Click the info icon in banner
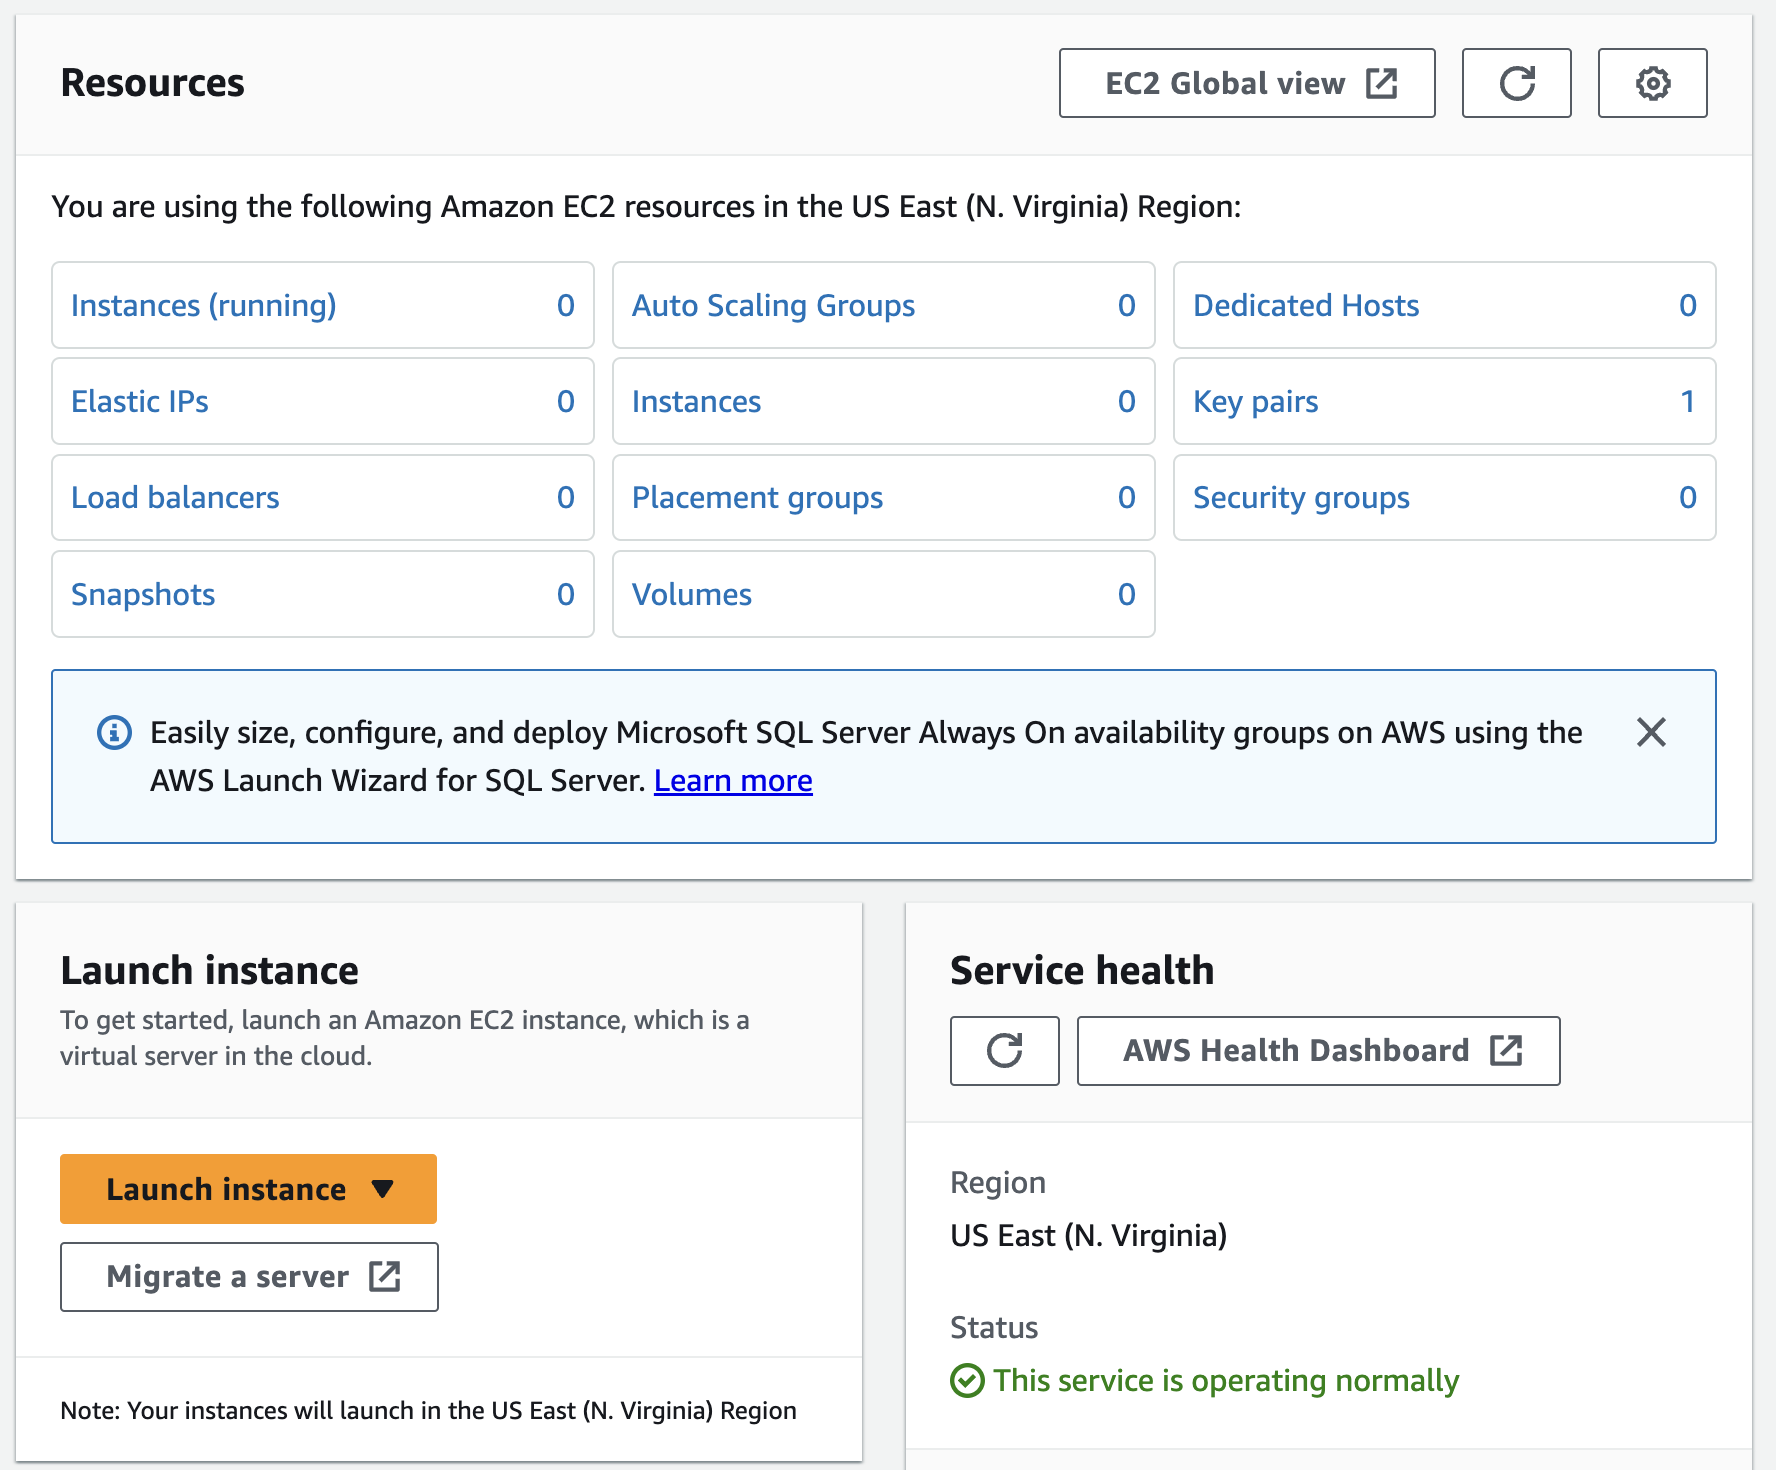 (114, 732)
